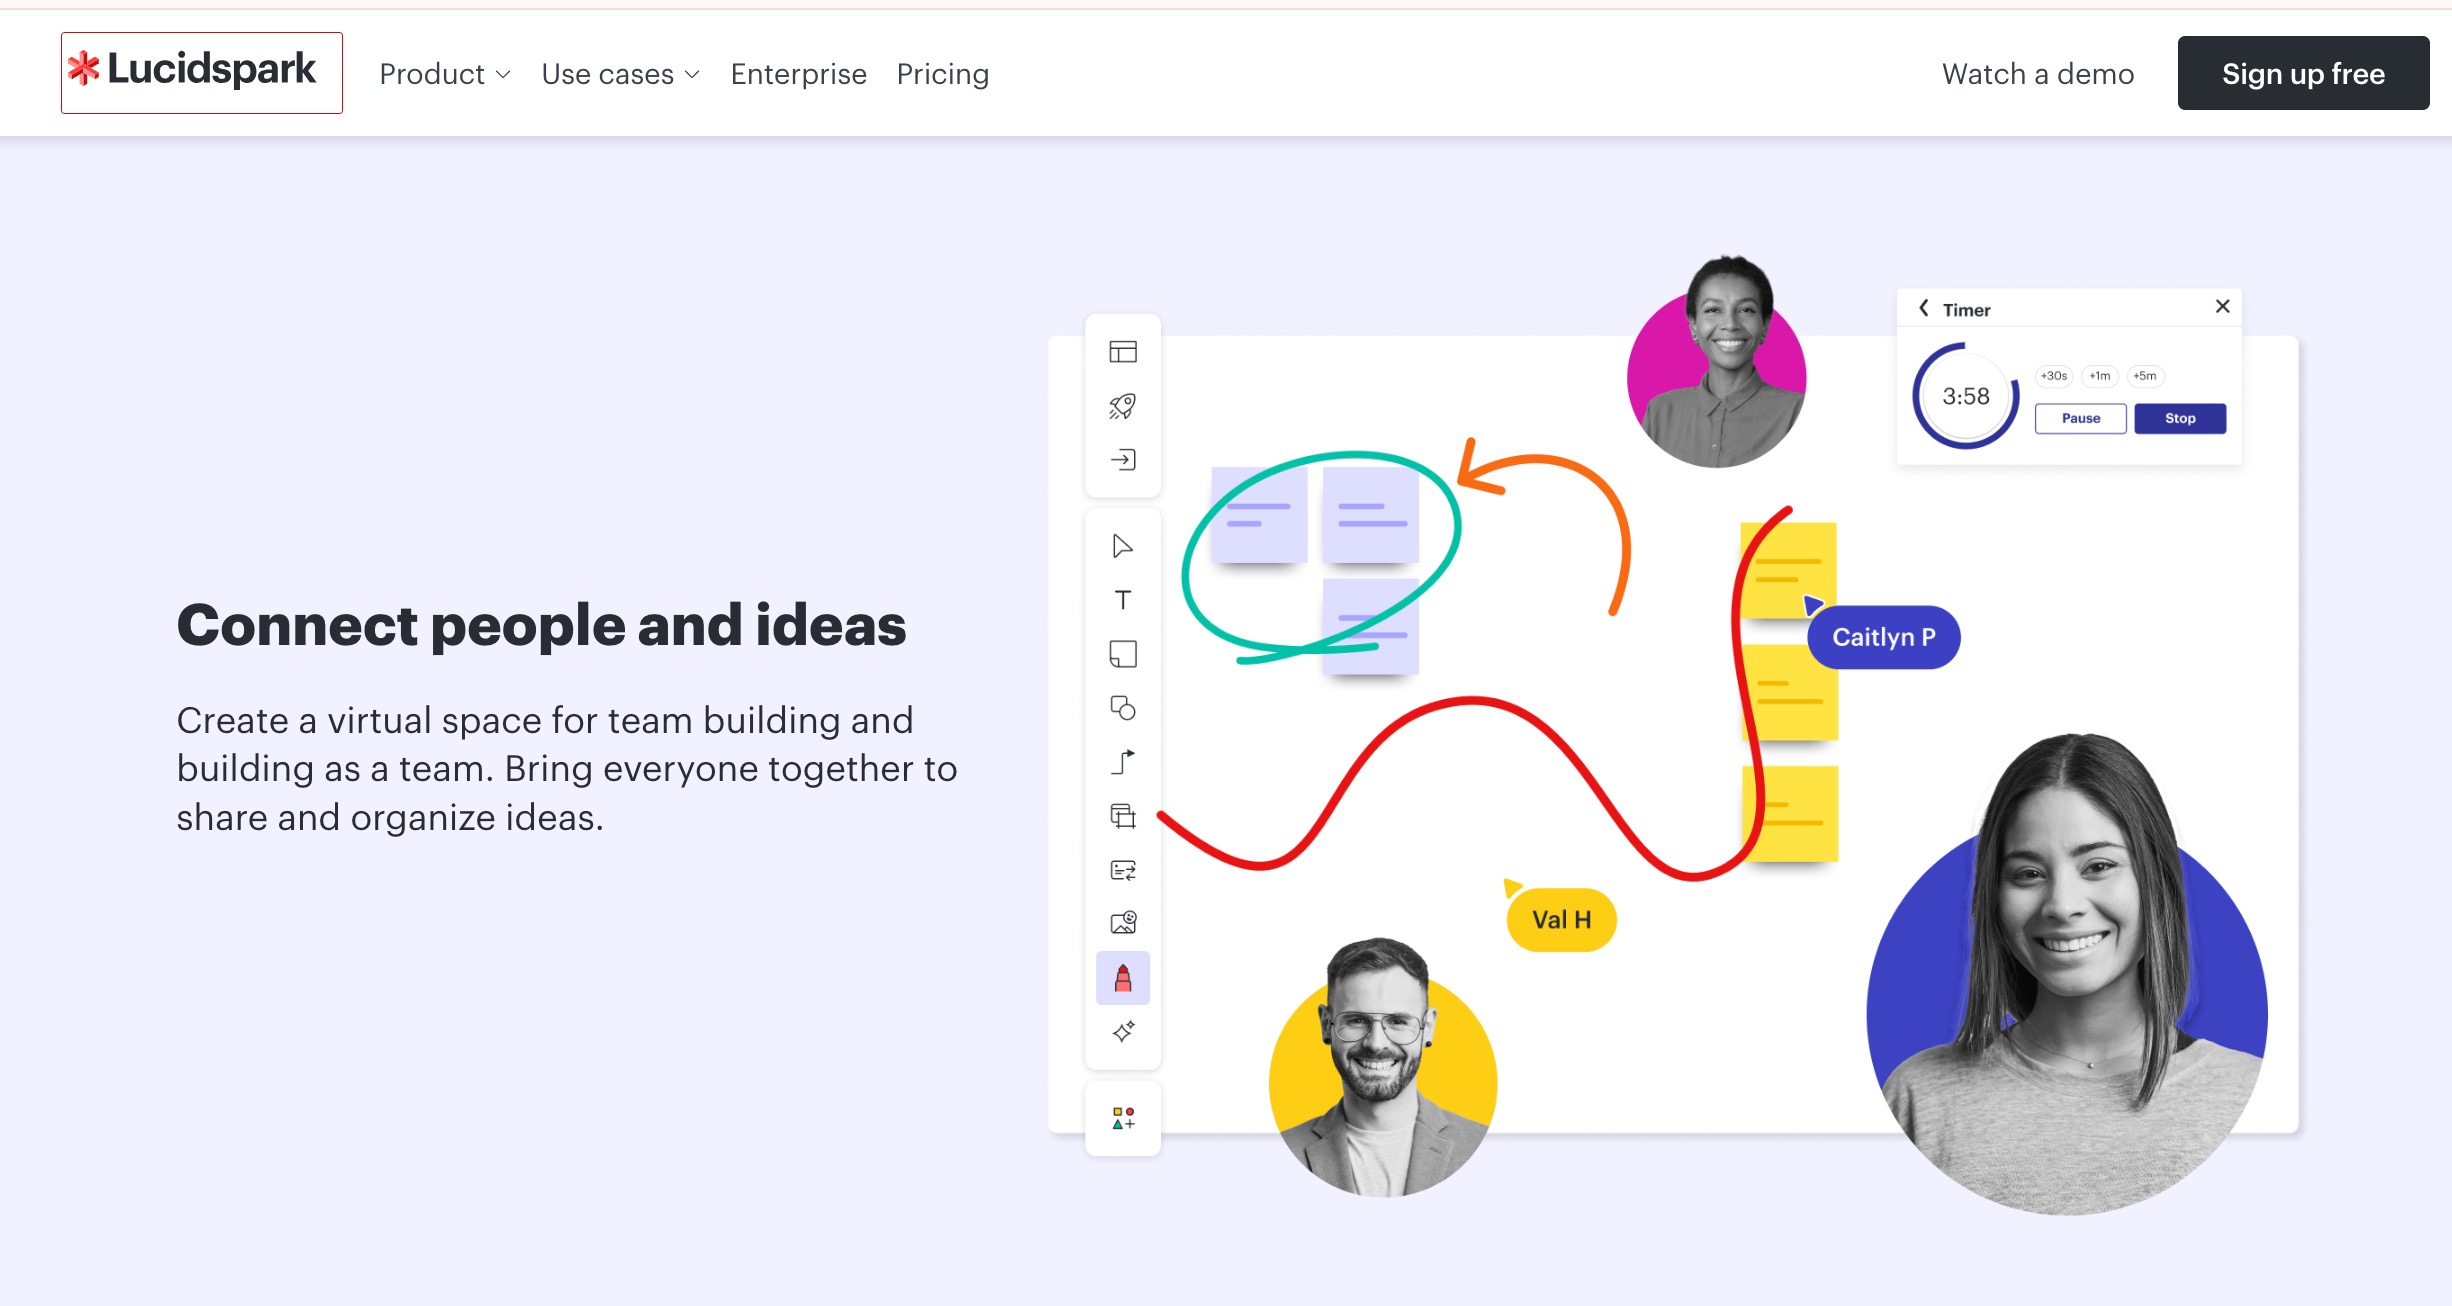
Task: Click the Sign up free button
Action: (2302, 74)
